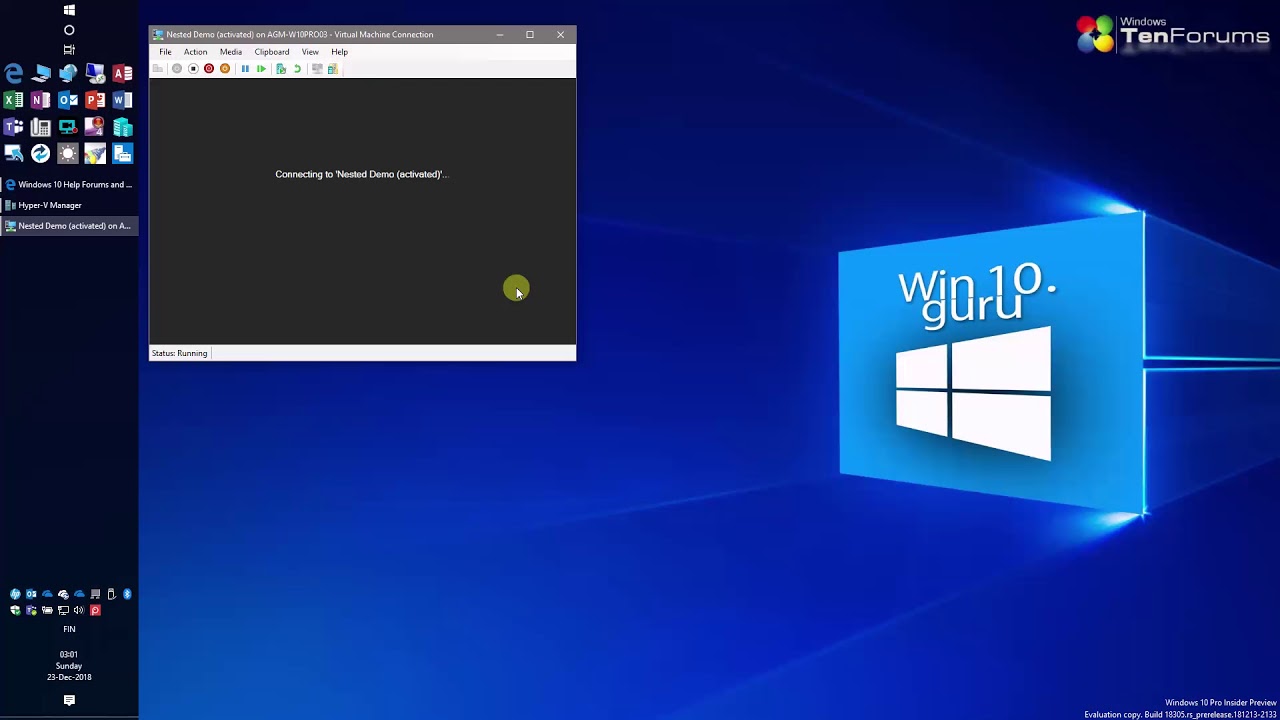Image resolution: width=1280 pixels, height=720 pixels.
Task: Open the desk phone pinned icon
Action: [x=40, y=127]
